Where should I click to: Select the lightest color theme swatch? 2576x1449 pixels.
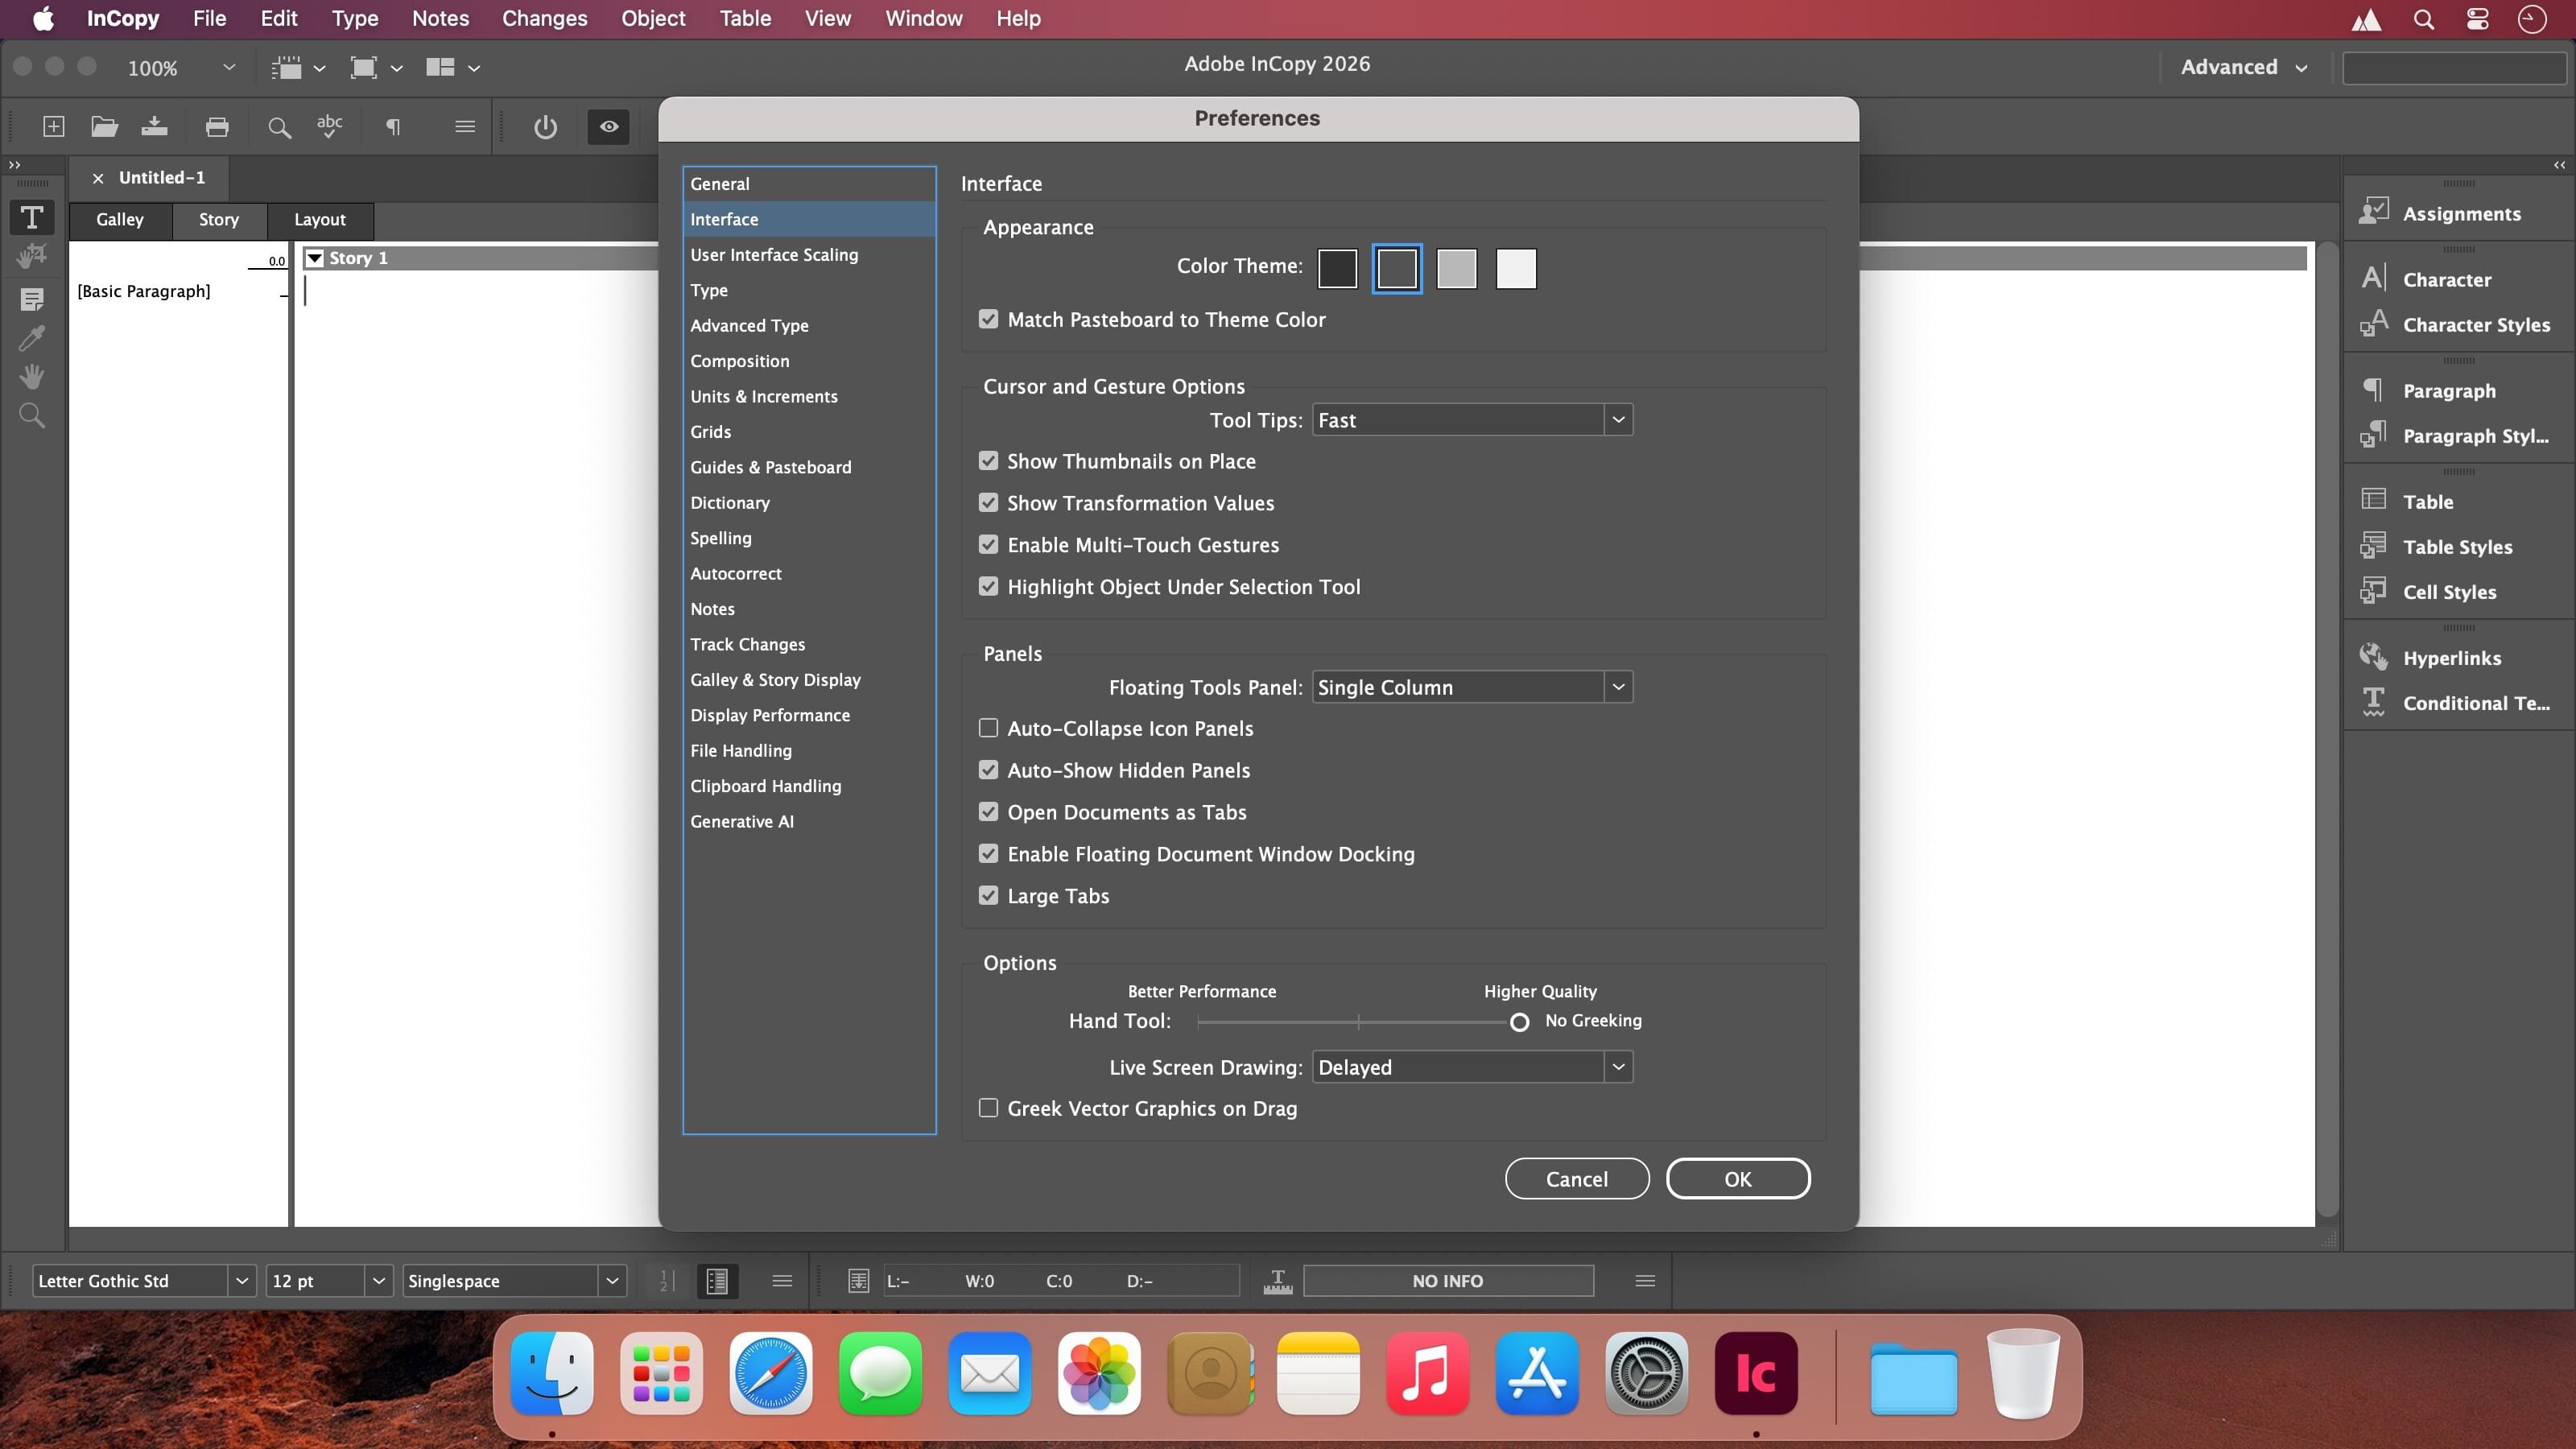click(x=1516, y=269)
